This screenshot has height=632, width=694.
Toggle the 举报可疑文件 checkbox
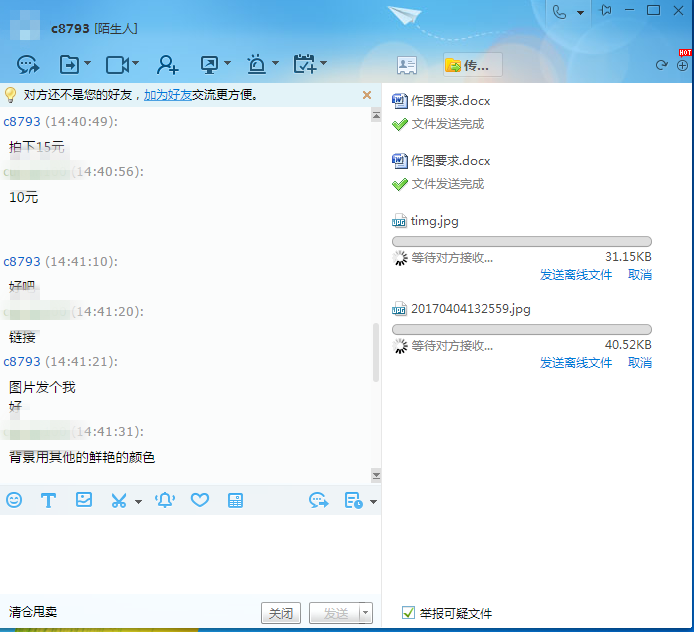(x=408, y=613)
